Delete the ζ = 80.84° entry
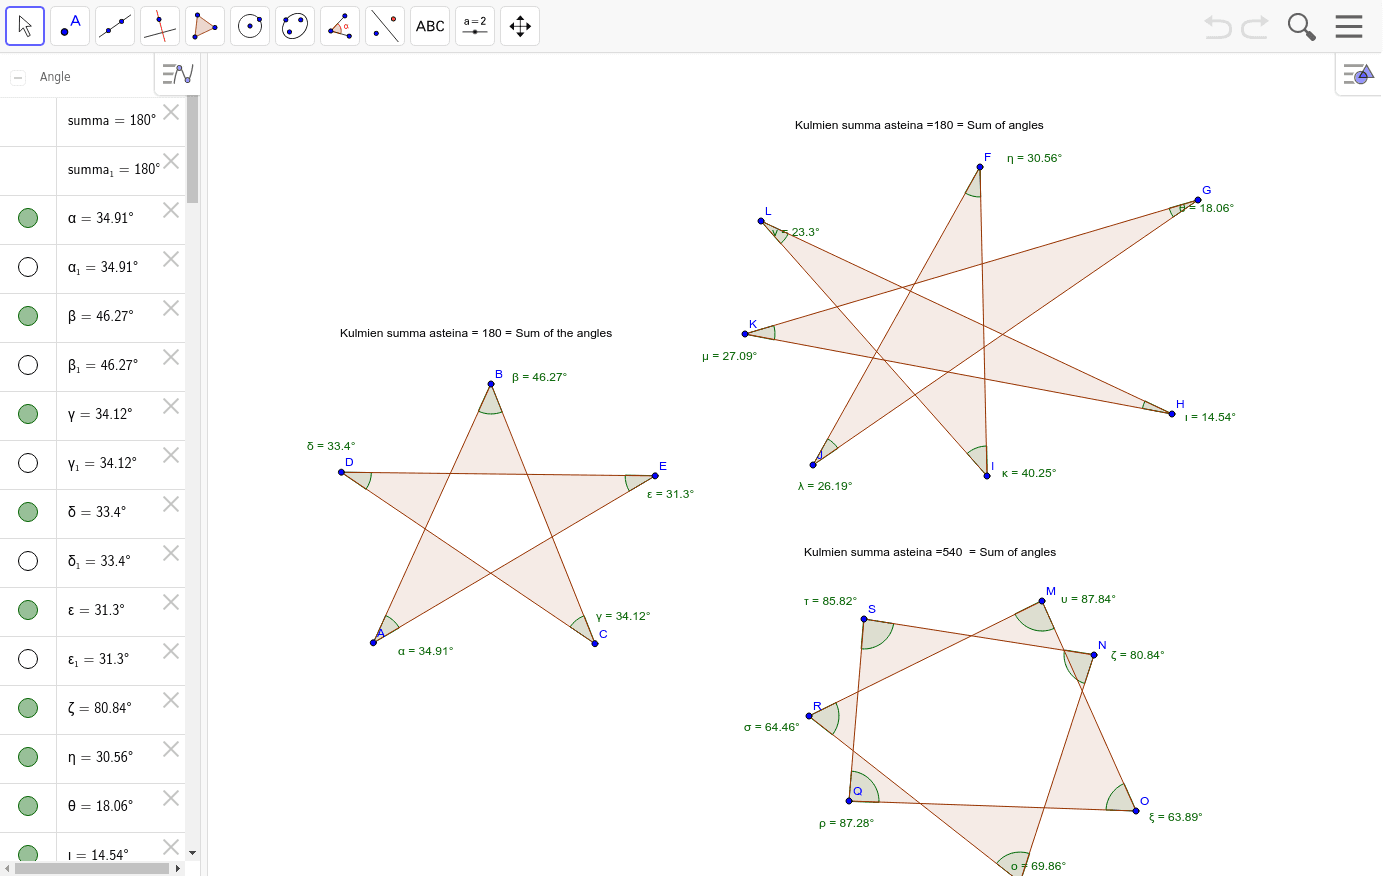The width and height of the screenshot is (1383, 878). point(171,700)
